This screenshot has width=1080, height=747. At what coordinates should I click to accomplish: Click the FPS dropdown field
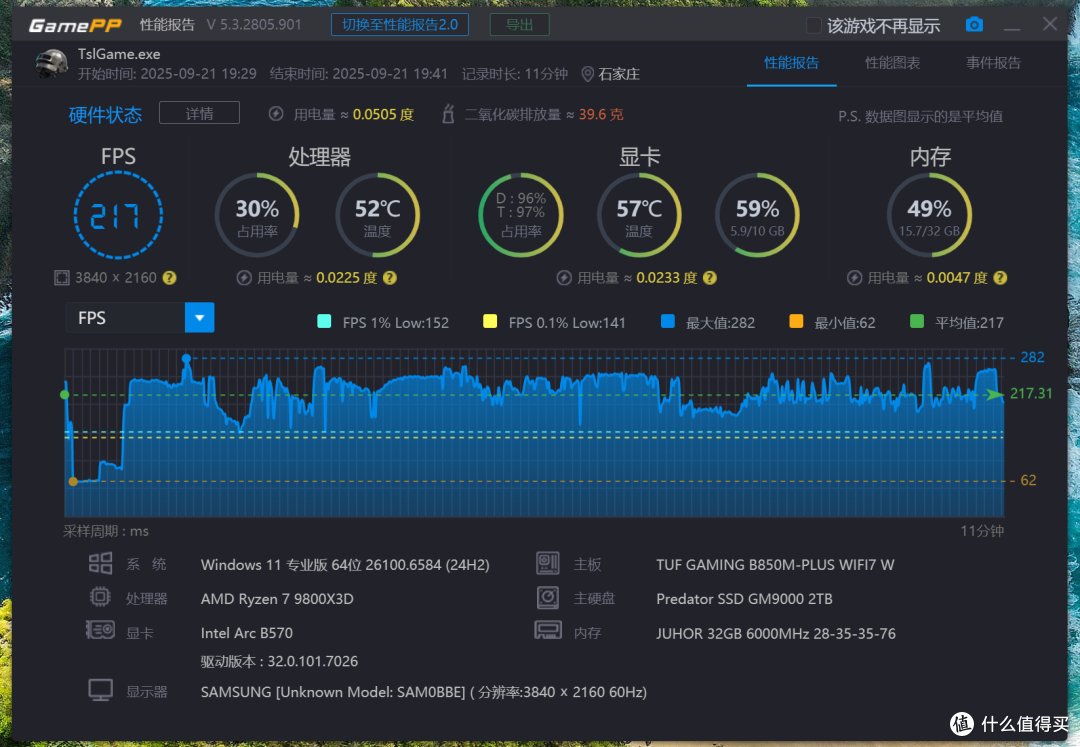pos(140,317)
